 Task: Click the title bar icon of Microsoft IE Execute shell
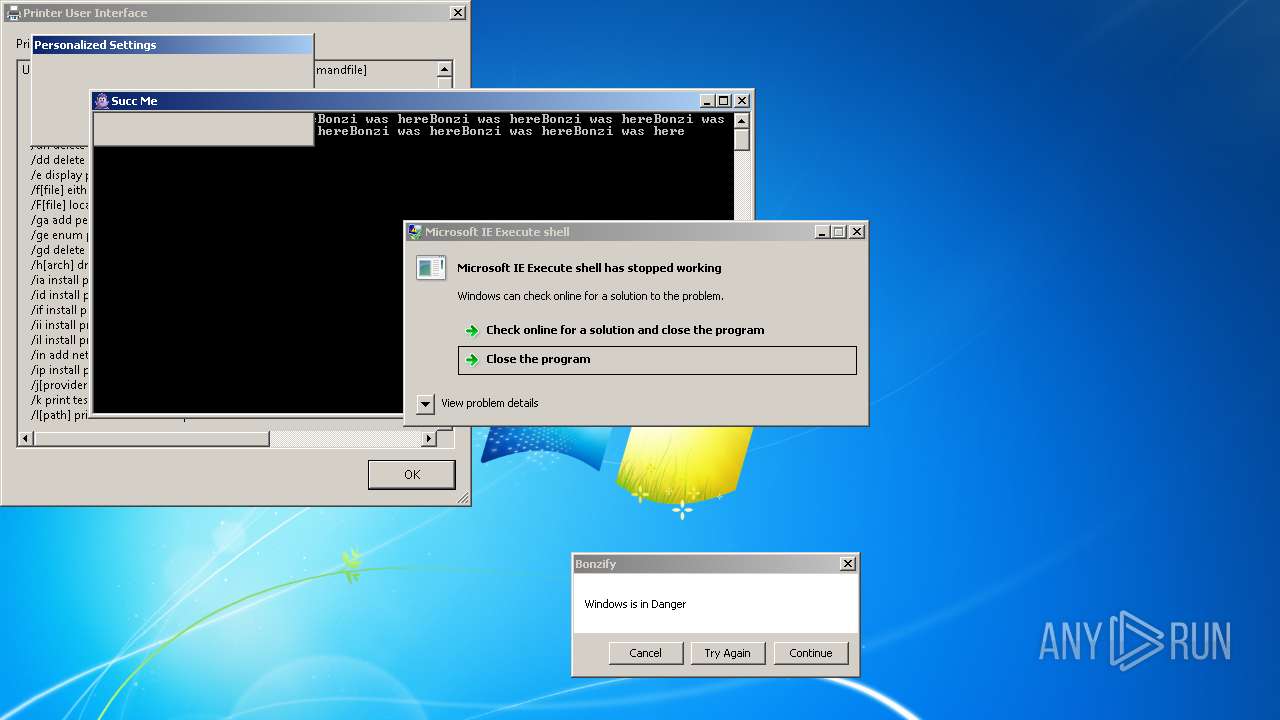coord(415,232)
